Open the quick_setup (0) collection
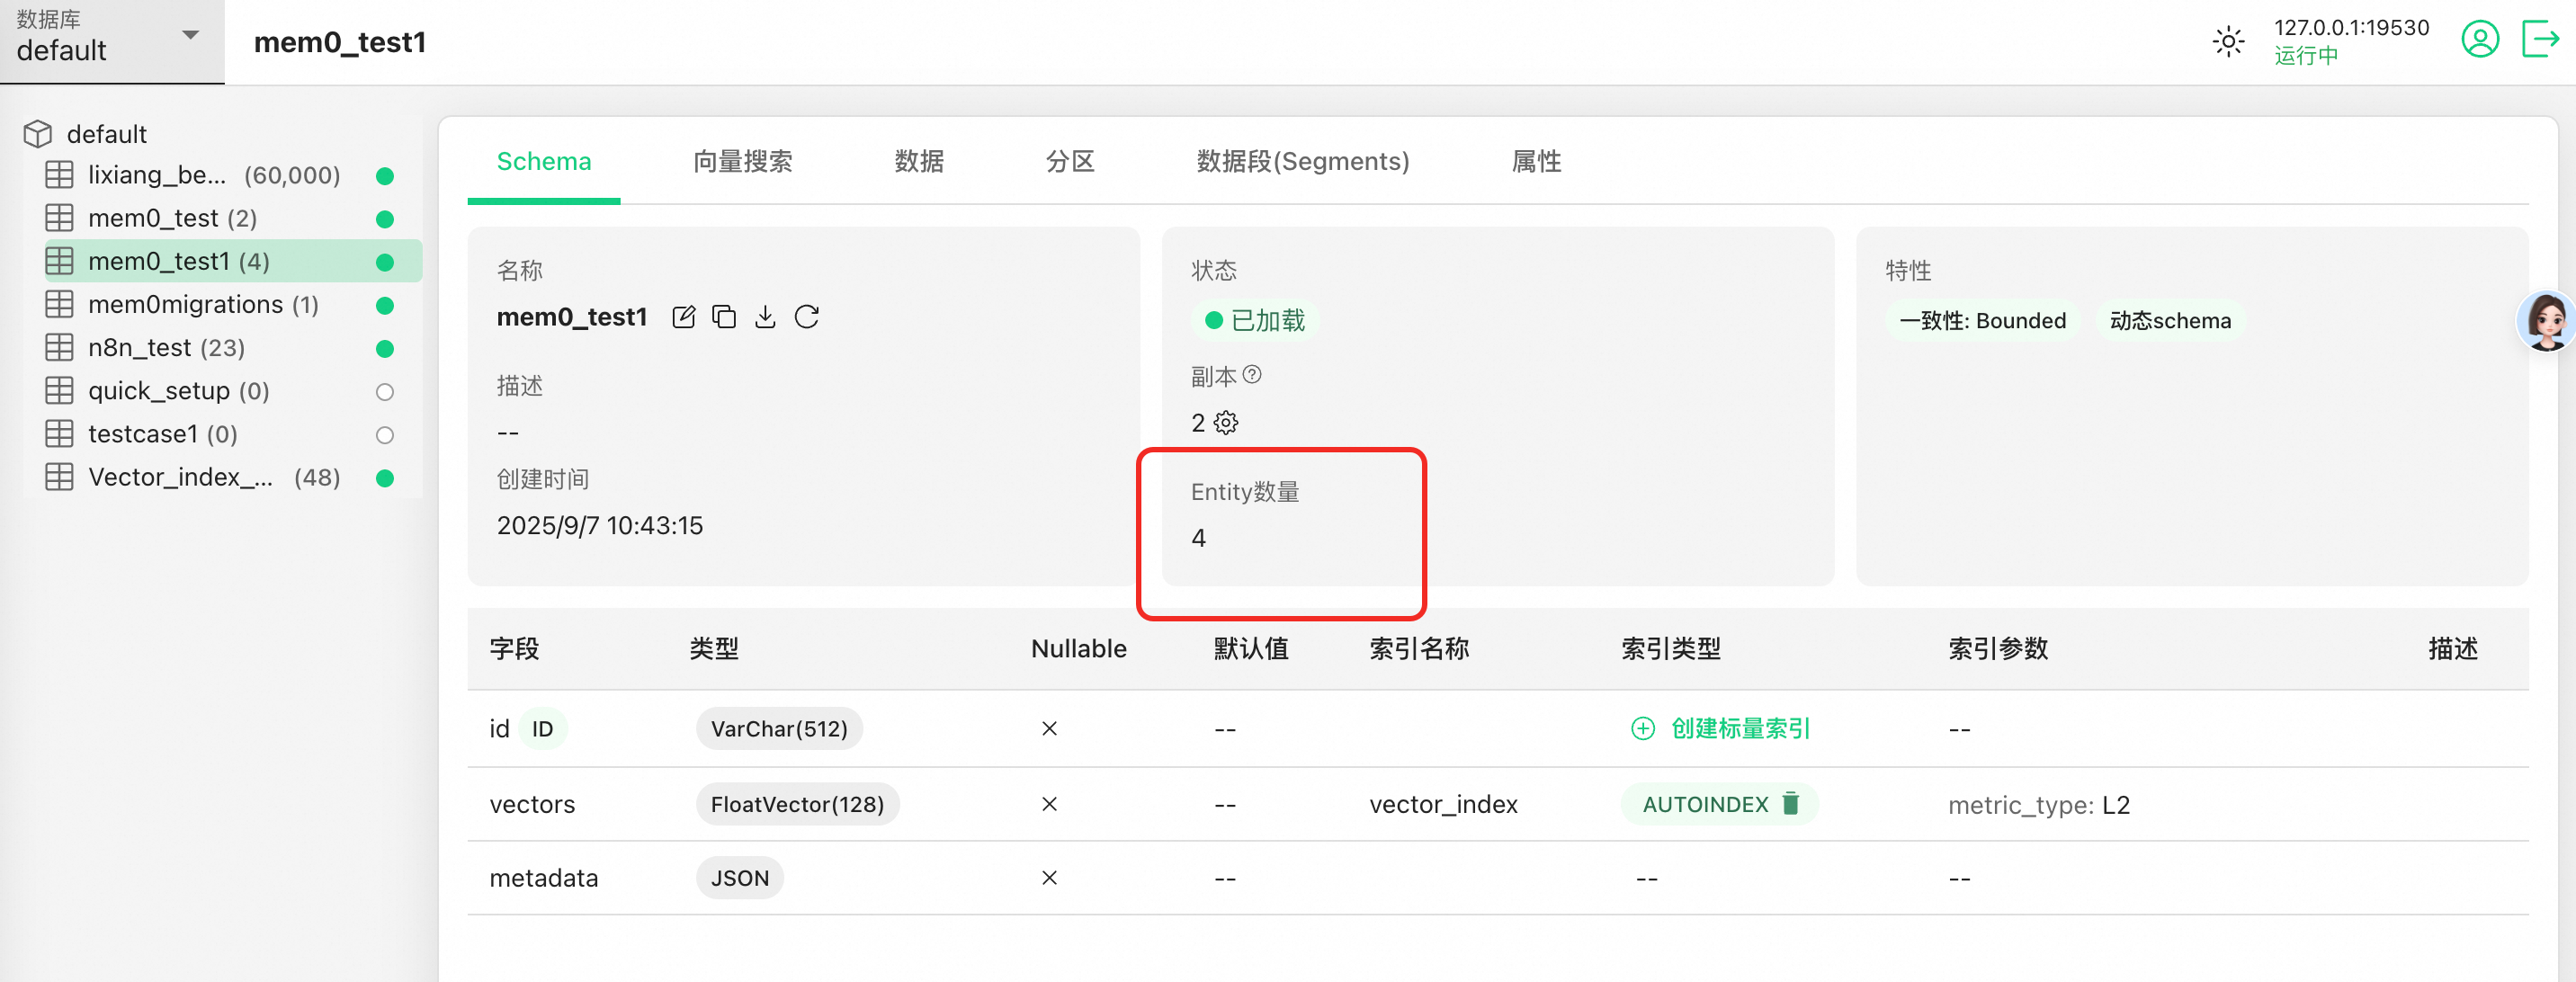Image resolution: width=2576 pixels, height=982 pixels. coord(222,391)
